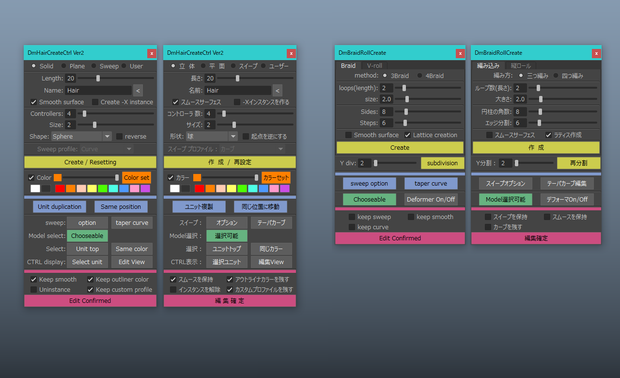Viewport: 620px width, 378px height.
Task: Switch to V-roll tab
Action: coord(374,66)
